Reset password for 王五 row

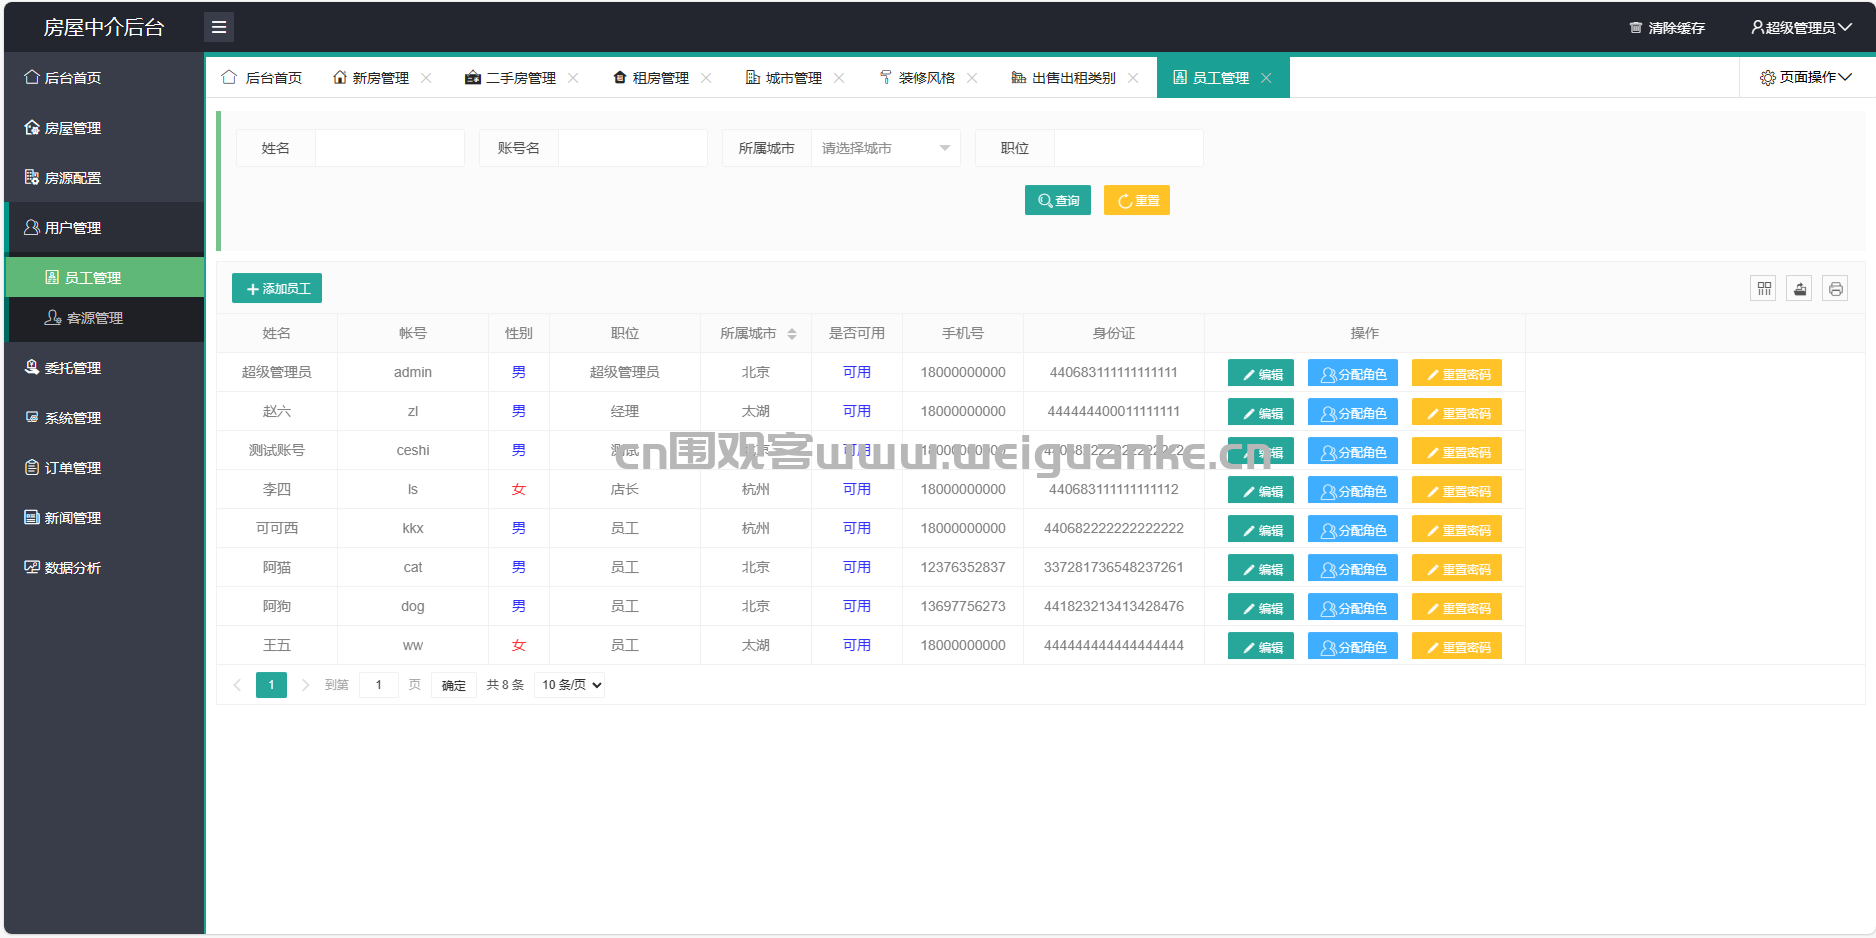[x=1457, y=646]
